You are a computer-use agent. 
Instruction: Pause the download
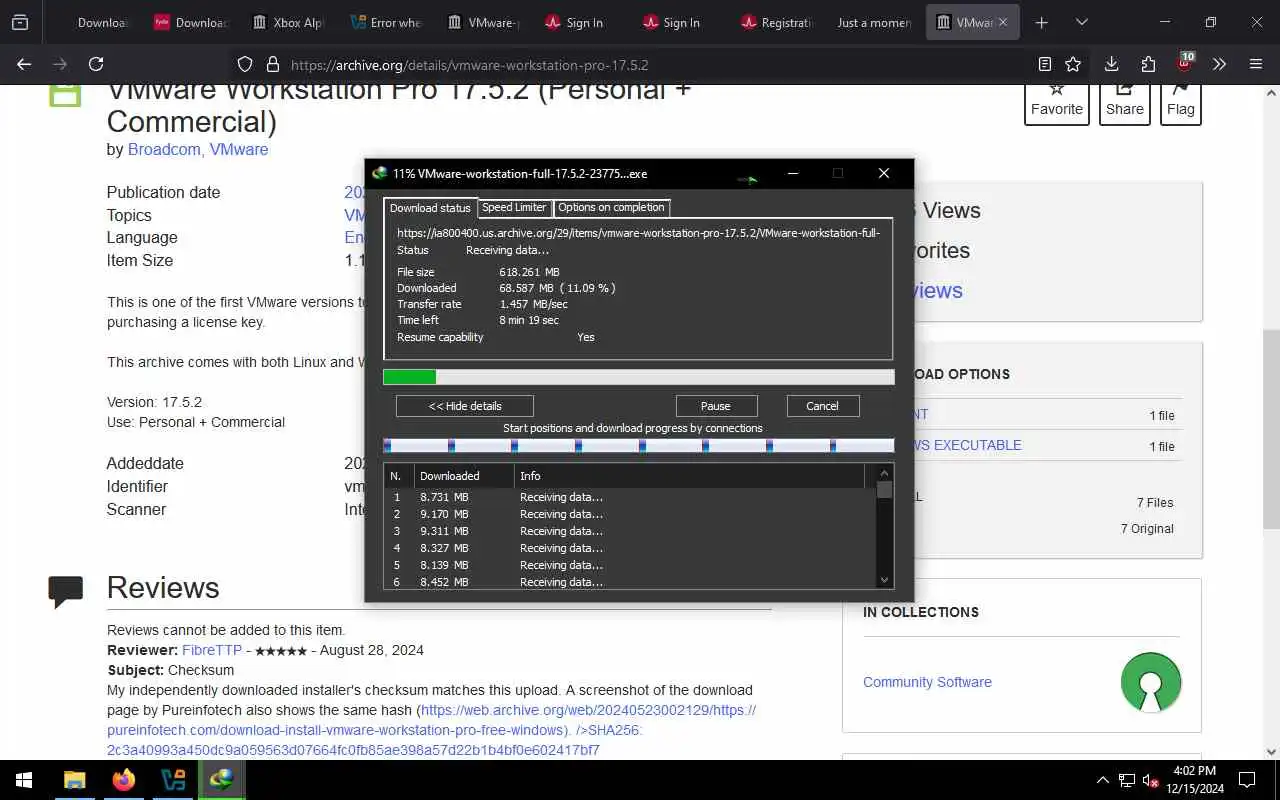(716, 406)
